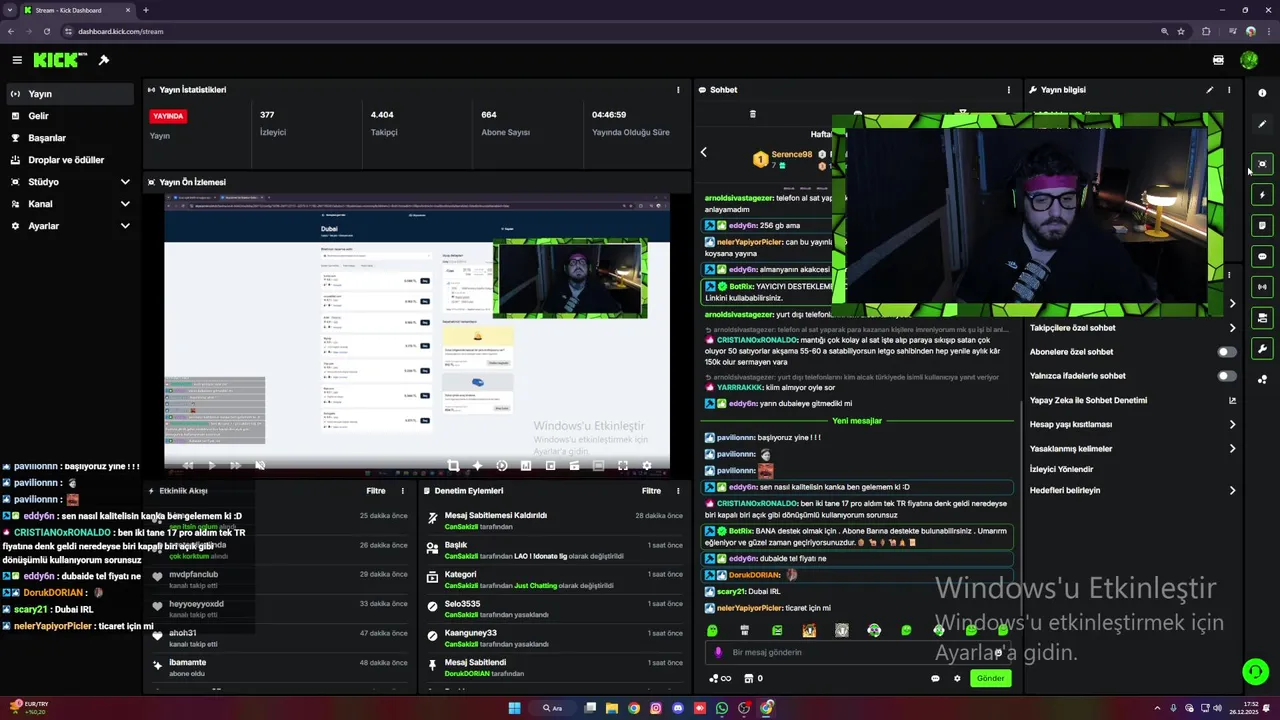Screen dimensions: 1280x720
Task: Open Windows Start menu
Action: pos(514,708)
